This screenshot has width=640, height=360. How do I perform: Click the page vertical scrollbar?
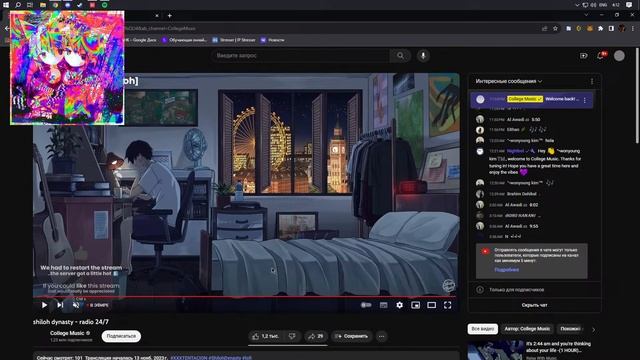click(x=637, y=96)
